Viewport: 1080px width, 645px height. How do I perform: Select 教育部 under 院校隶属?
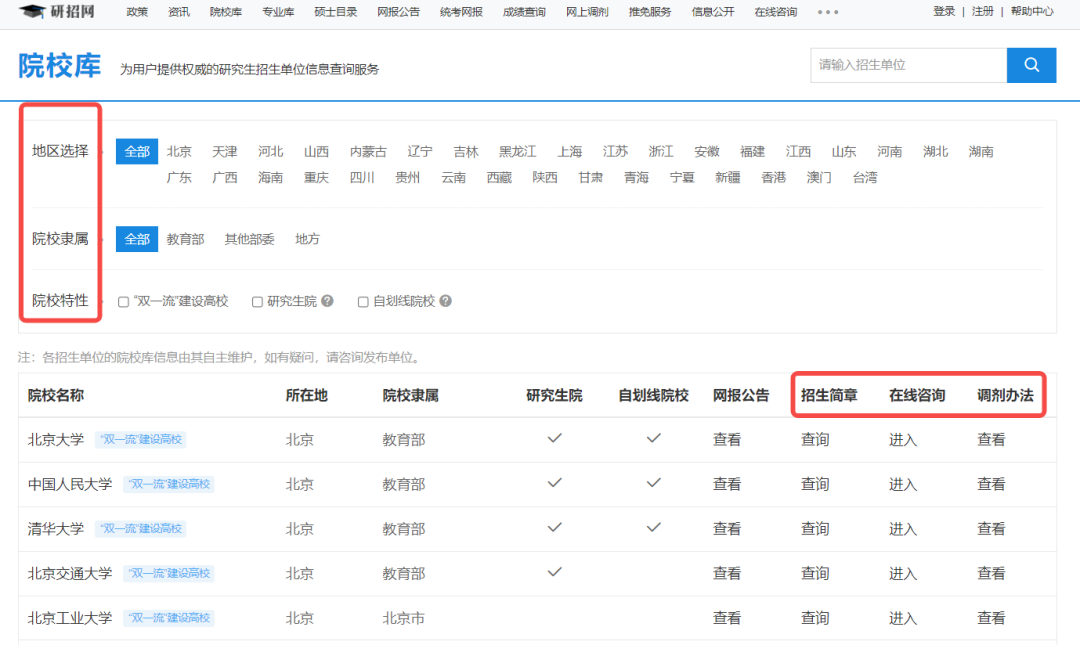click(x=185, y=239)
